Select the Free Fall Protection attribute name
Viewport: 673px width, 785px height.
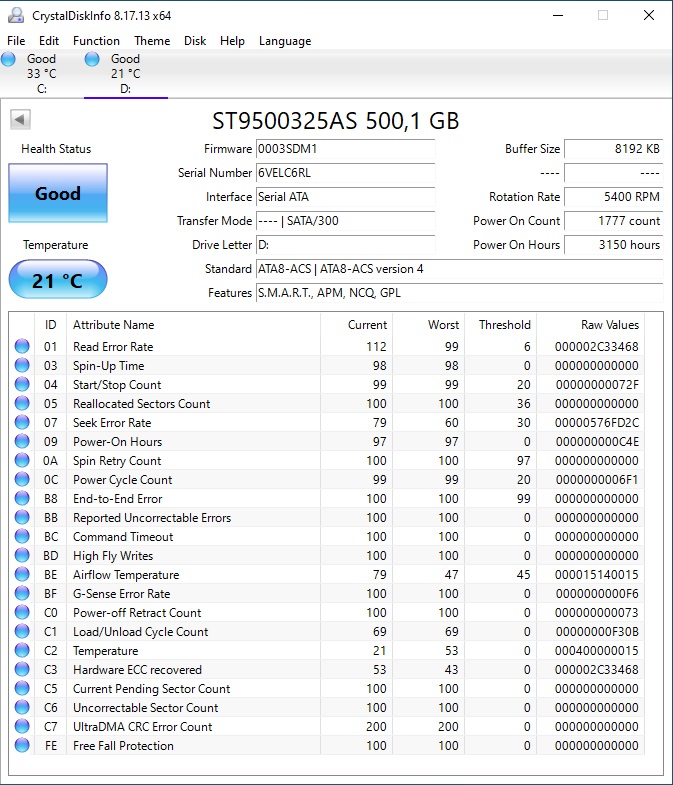click(x=123, y=746)
